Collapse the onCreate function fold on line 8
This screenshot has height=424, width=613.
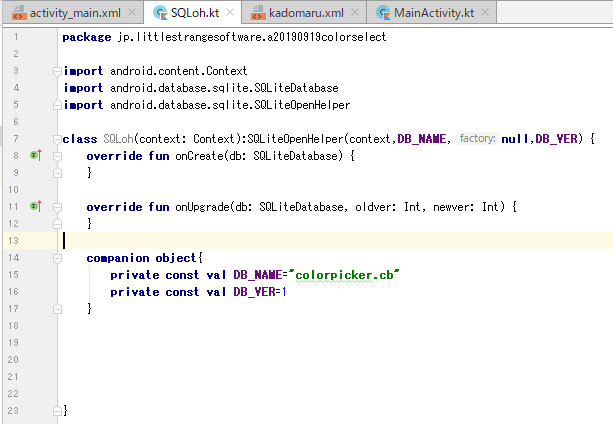[57, 156]
